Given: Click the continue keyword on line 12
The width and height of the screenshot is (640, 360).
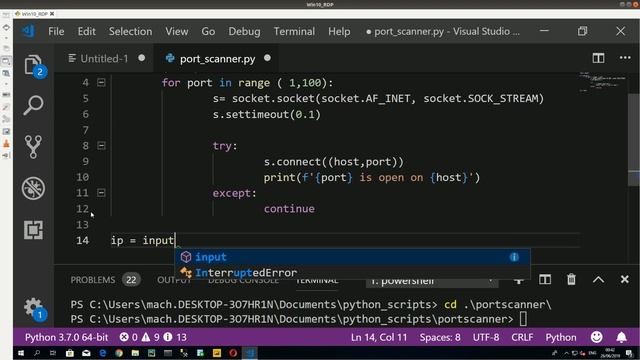Looking at the screenshot, I should (289, 209).
